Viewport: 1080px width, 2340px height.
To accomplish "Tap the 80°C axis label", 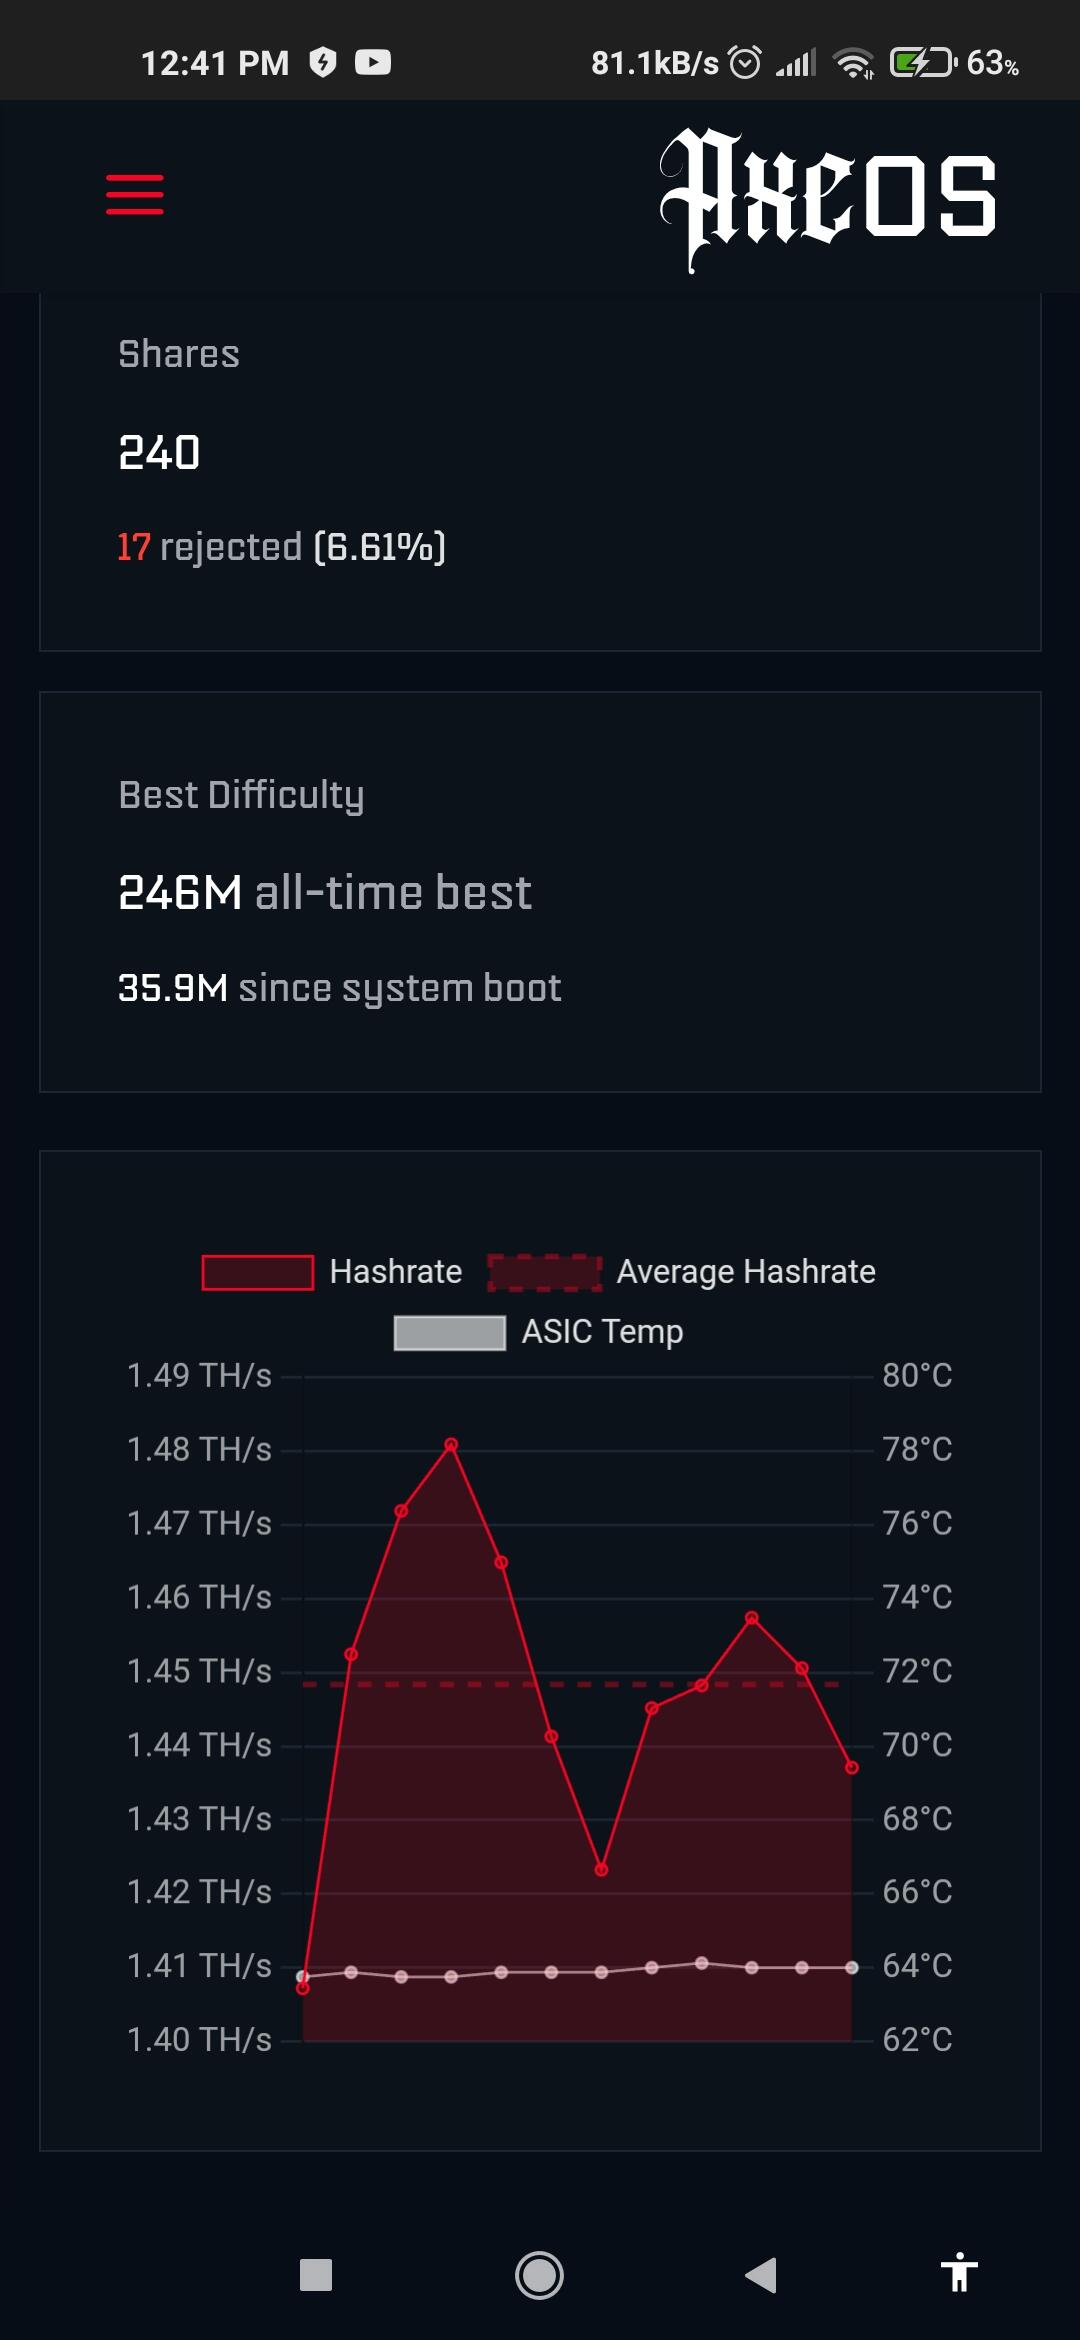I will point(917,1376).
